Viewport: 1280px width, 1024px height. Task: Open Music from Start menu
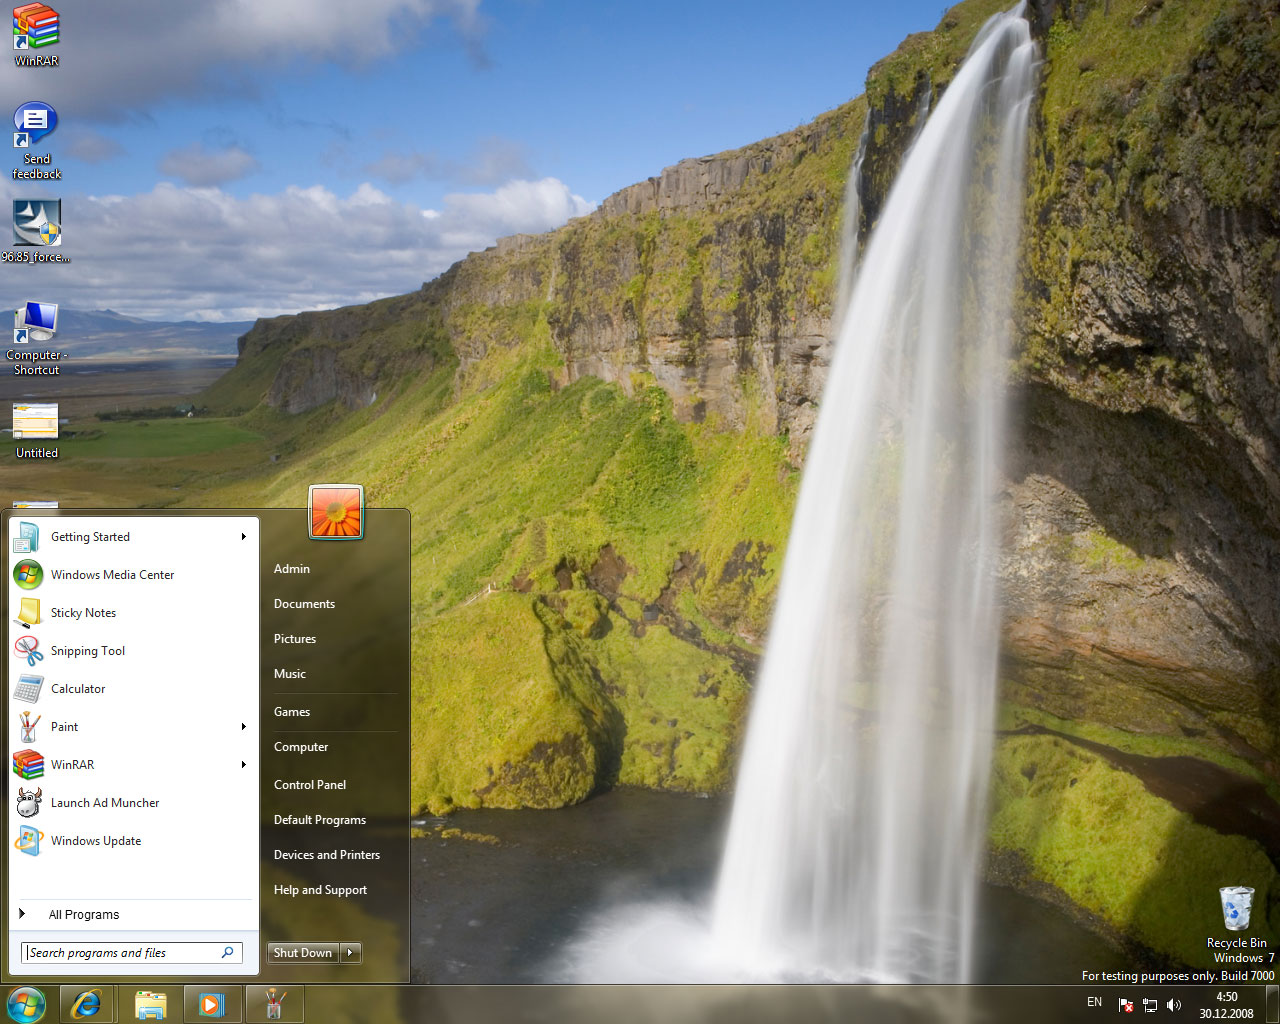click(290, 674)
